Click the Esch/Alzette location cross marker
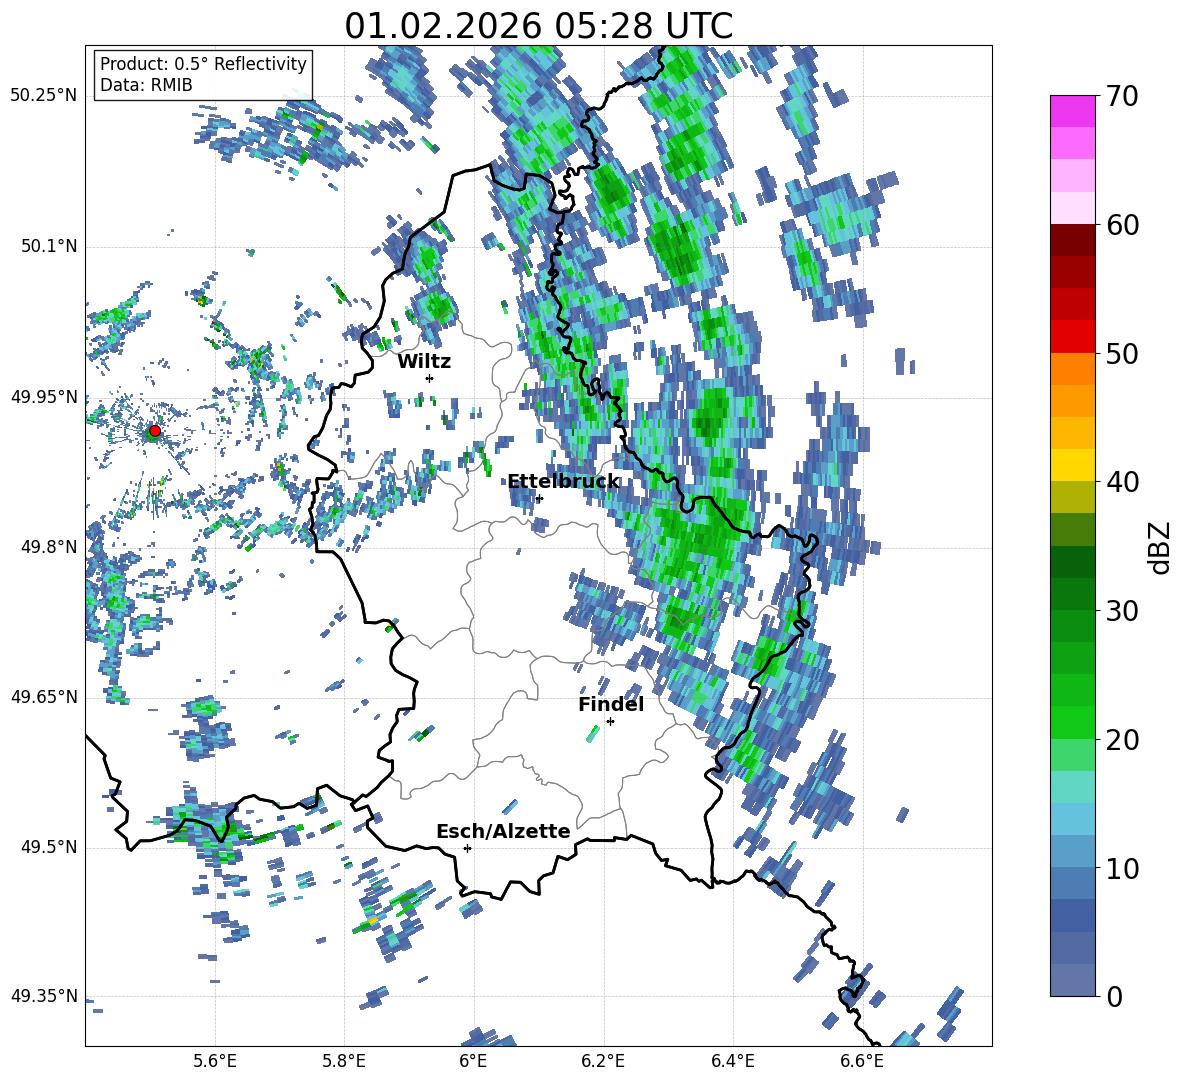1184x1081 pixels. (x=467, y=848)
